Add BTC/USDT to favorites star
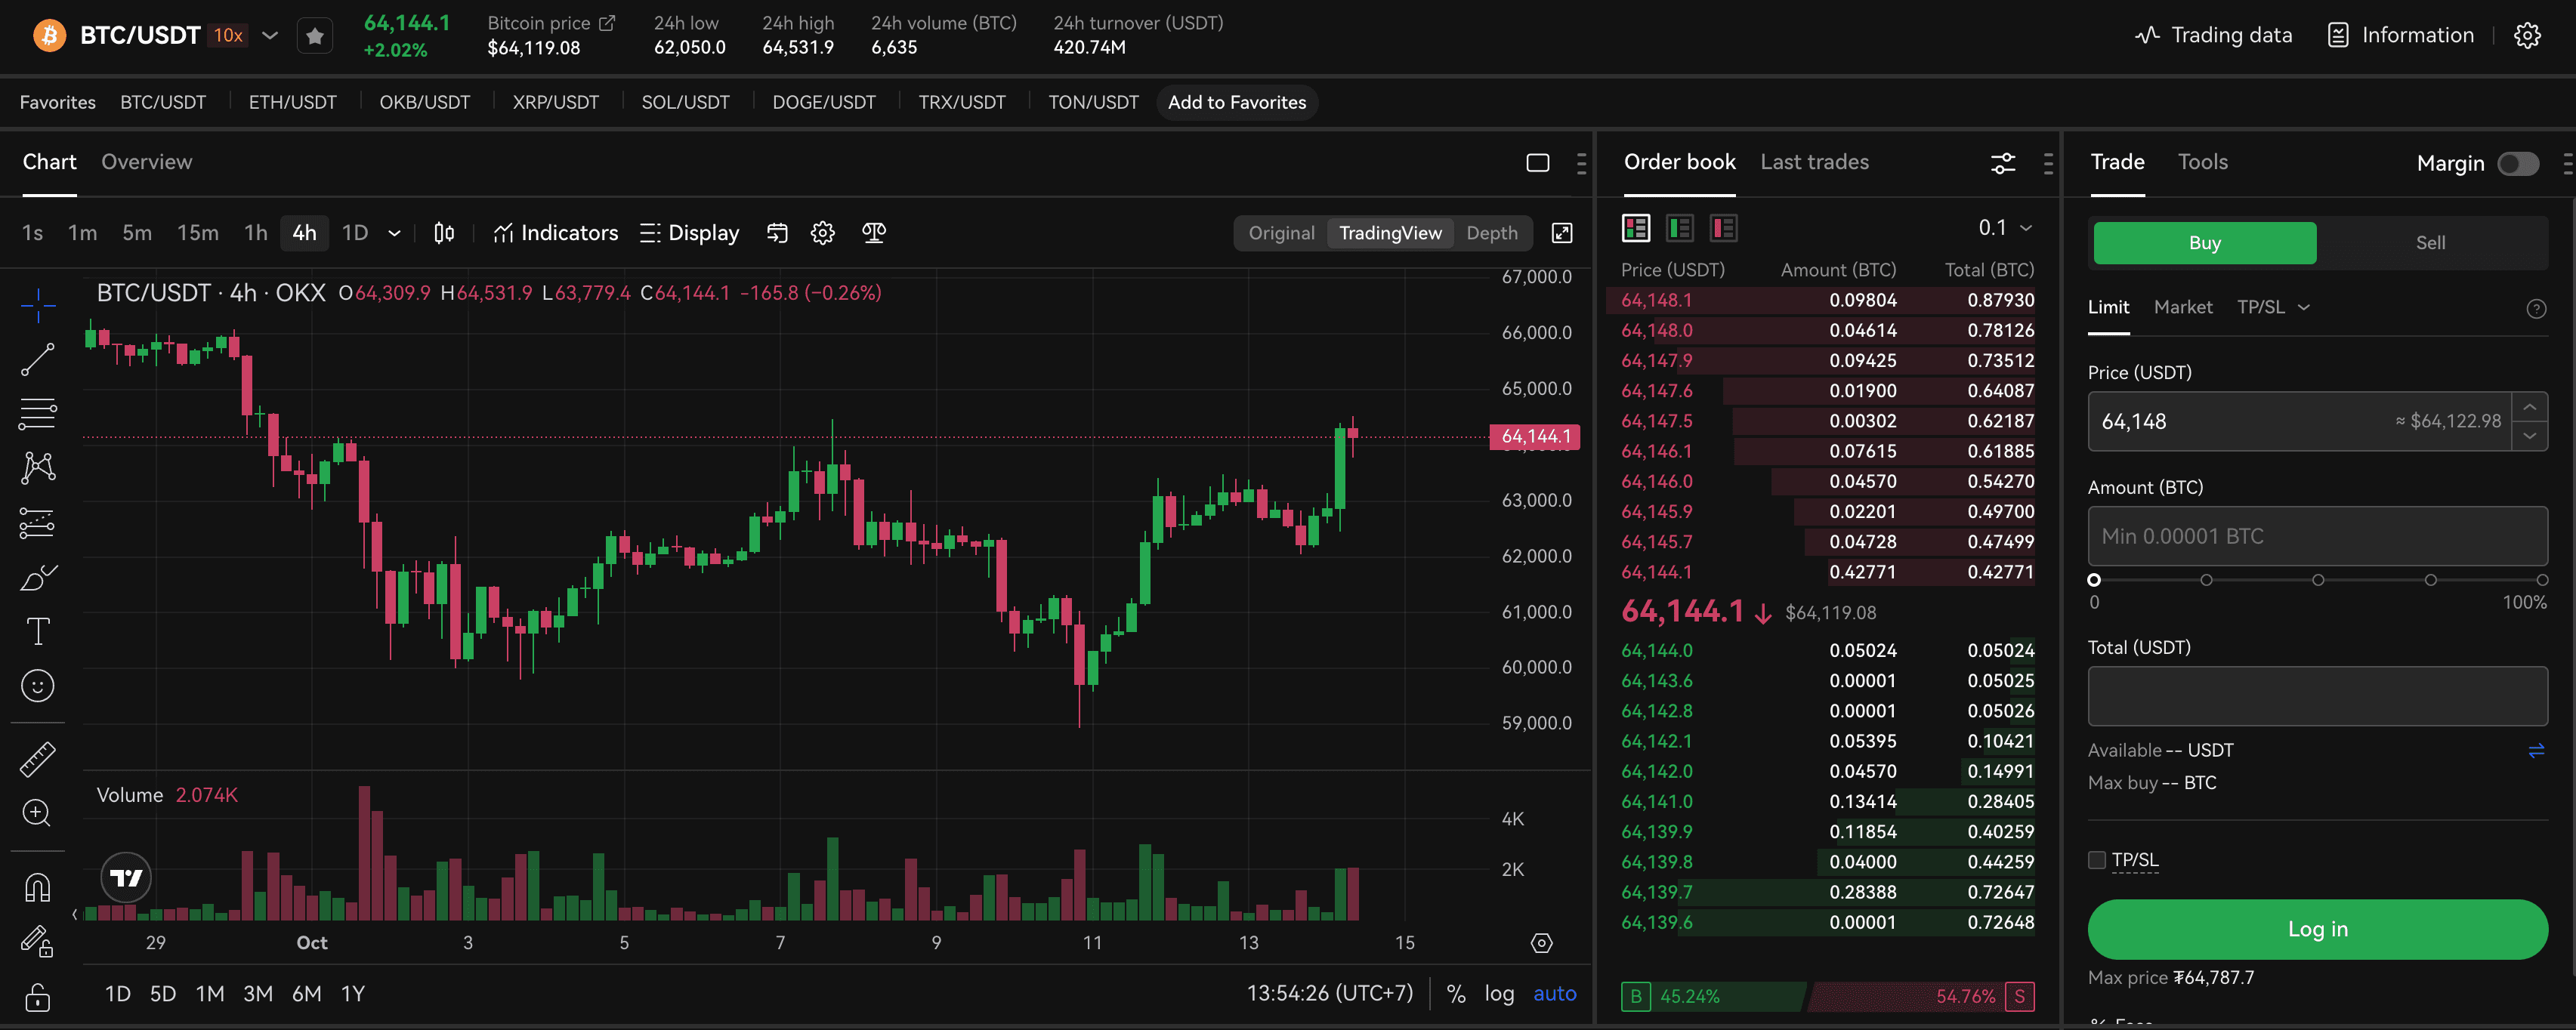Viewport: 2576px width, 1030px height. tap(315, 36)
